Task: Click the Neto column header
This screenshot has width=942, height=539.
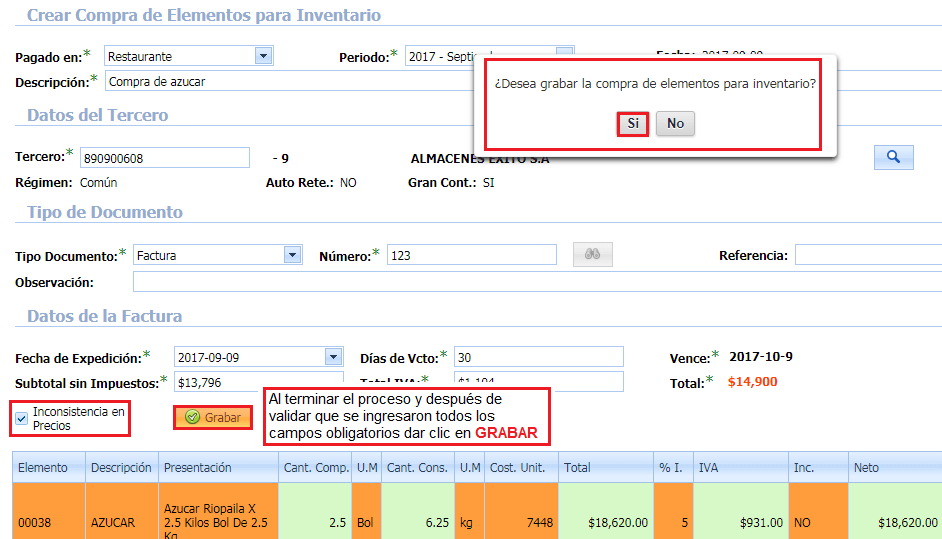Action: (895, 467)
